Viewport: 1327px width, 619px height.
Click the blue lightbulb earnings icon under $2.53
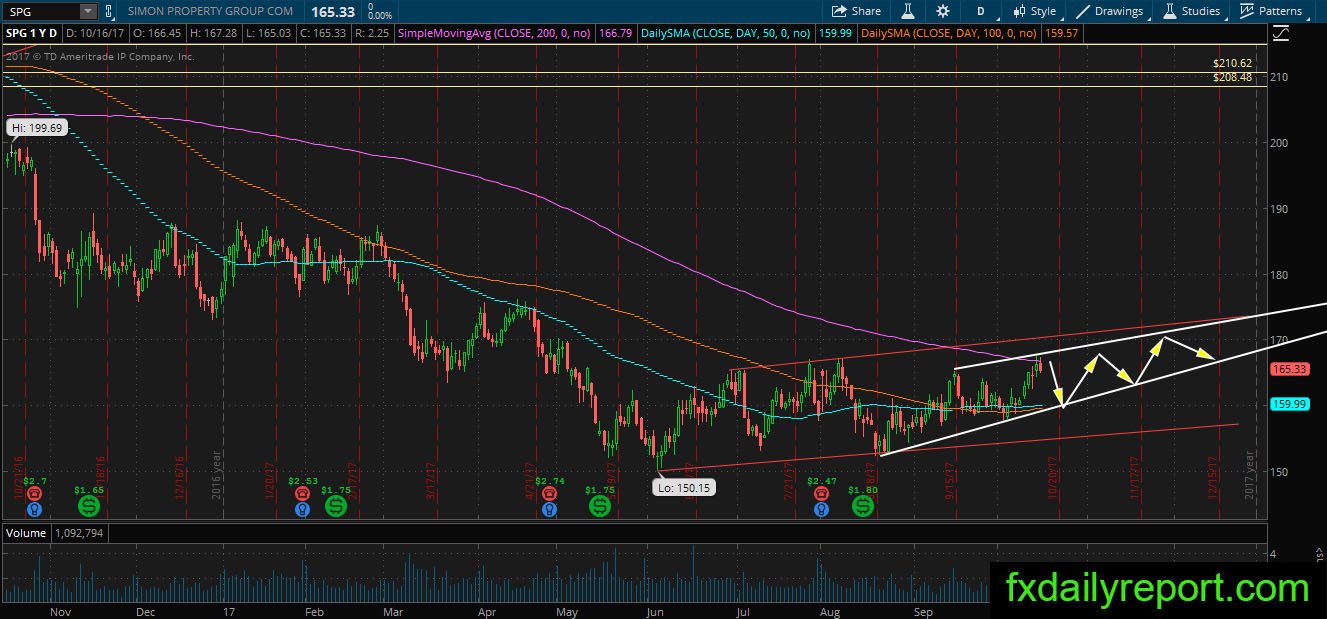click(302, 509)
